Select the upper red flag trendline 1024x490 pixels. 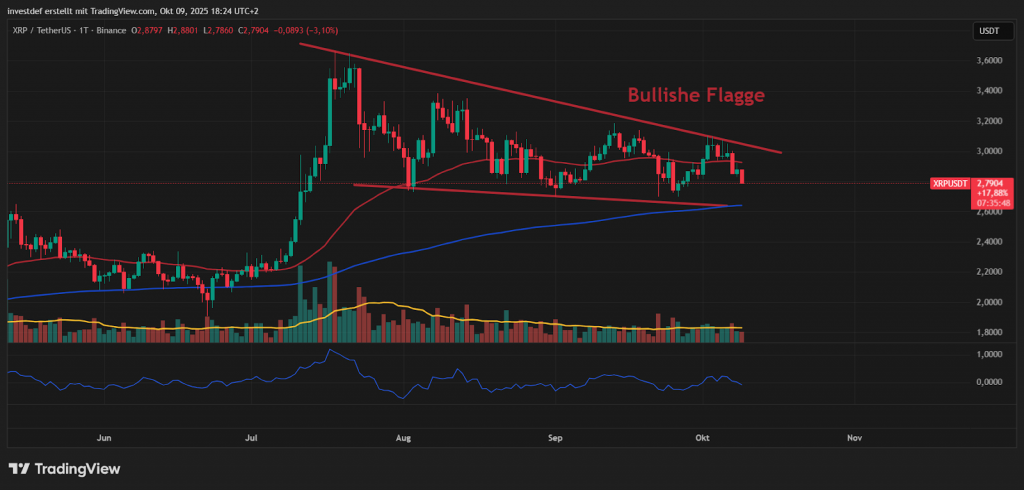(540, 98)
